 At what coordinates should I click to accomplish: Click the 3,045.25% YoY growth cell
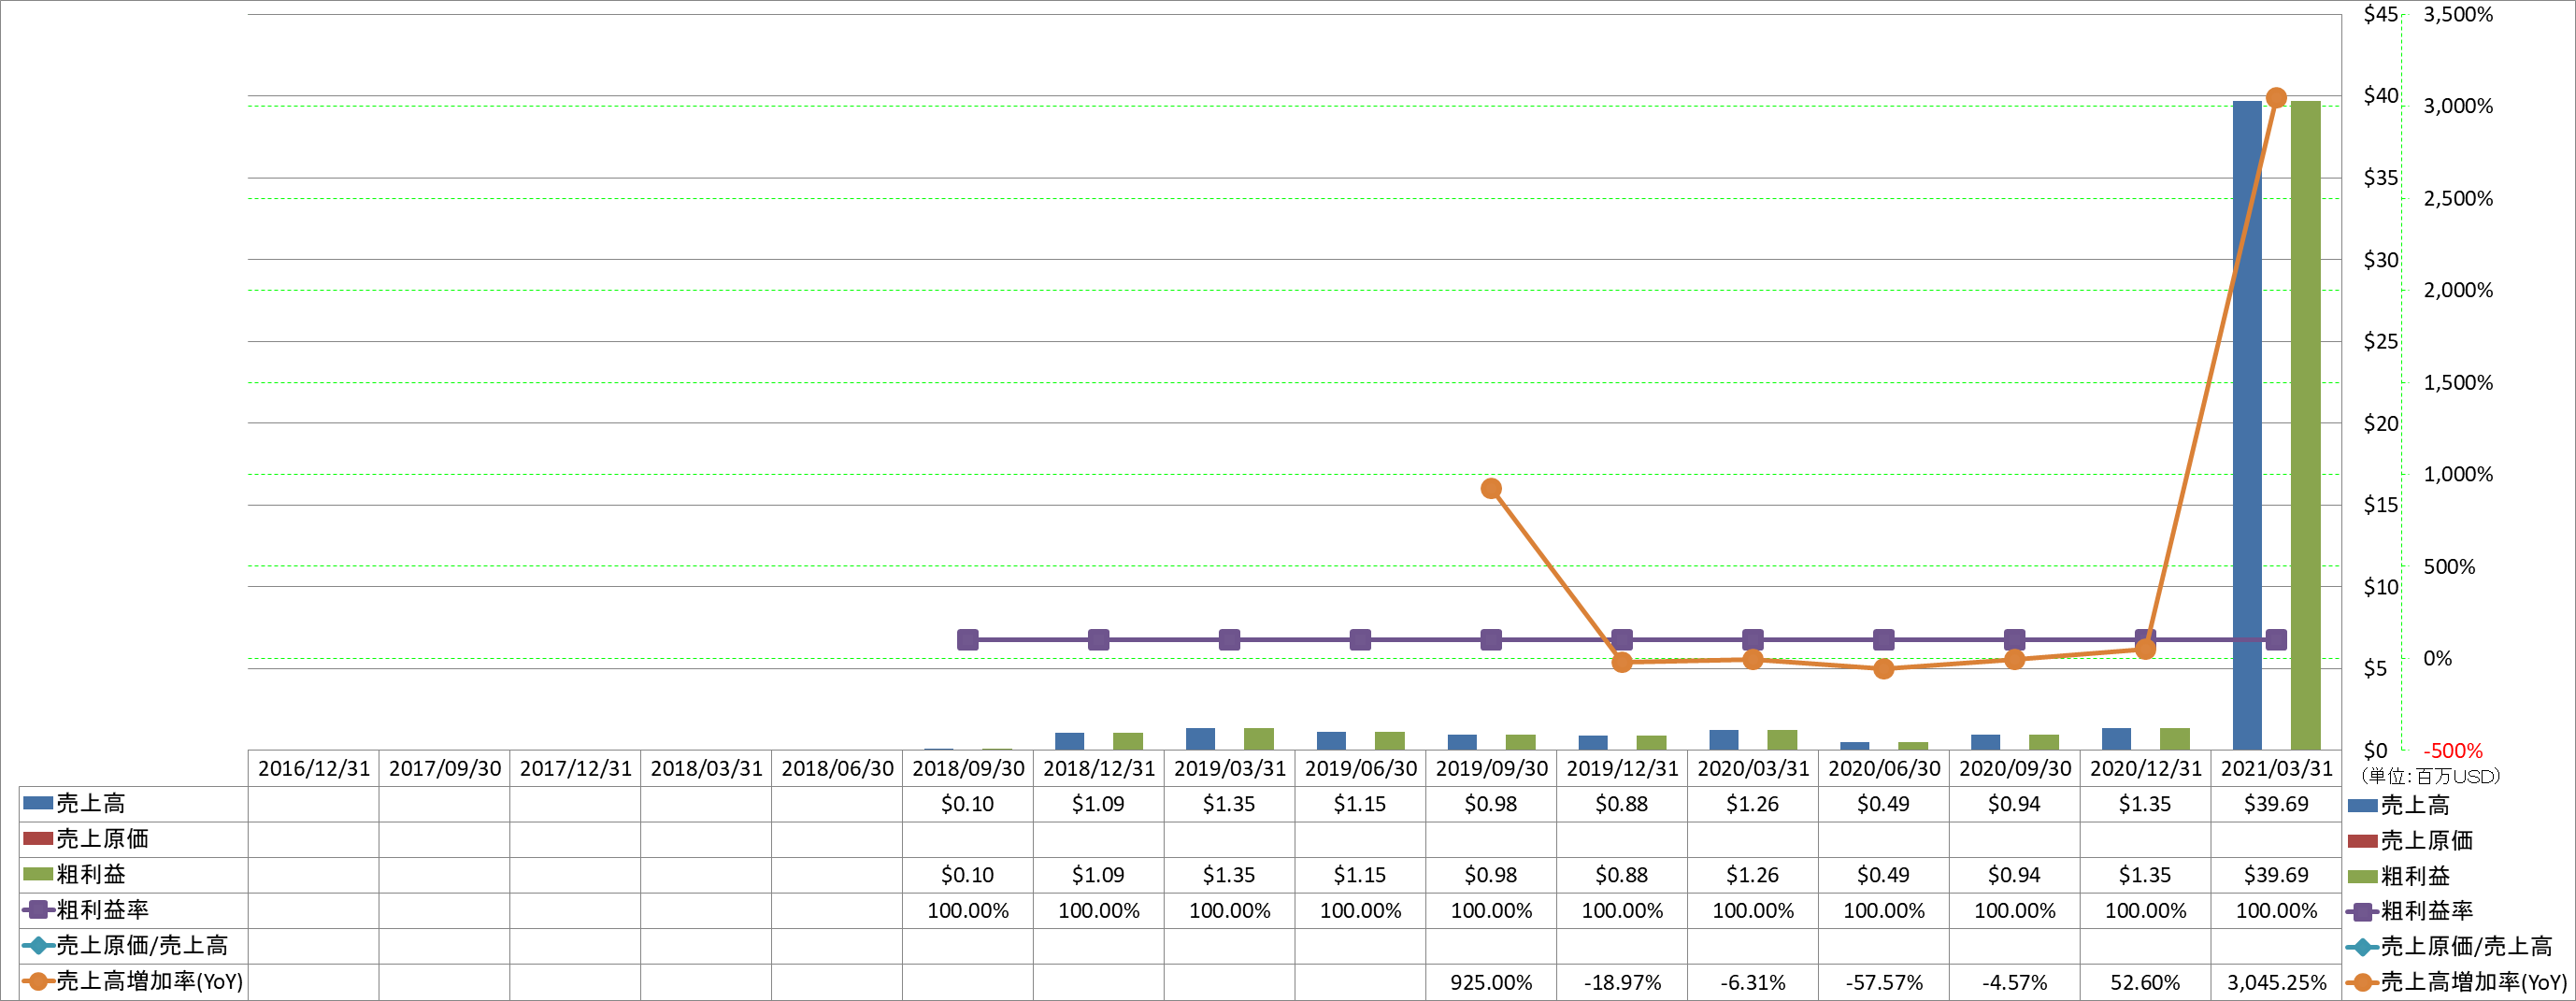(x=2277, y=982)
